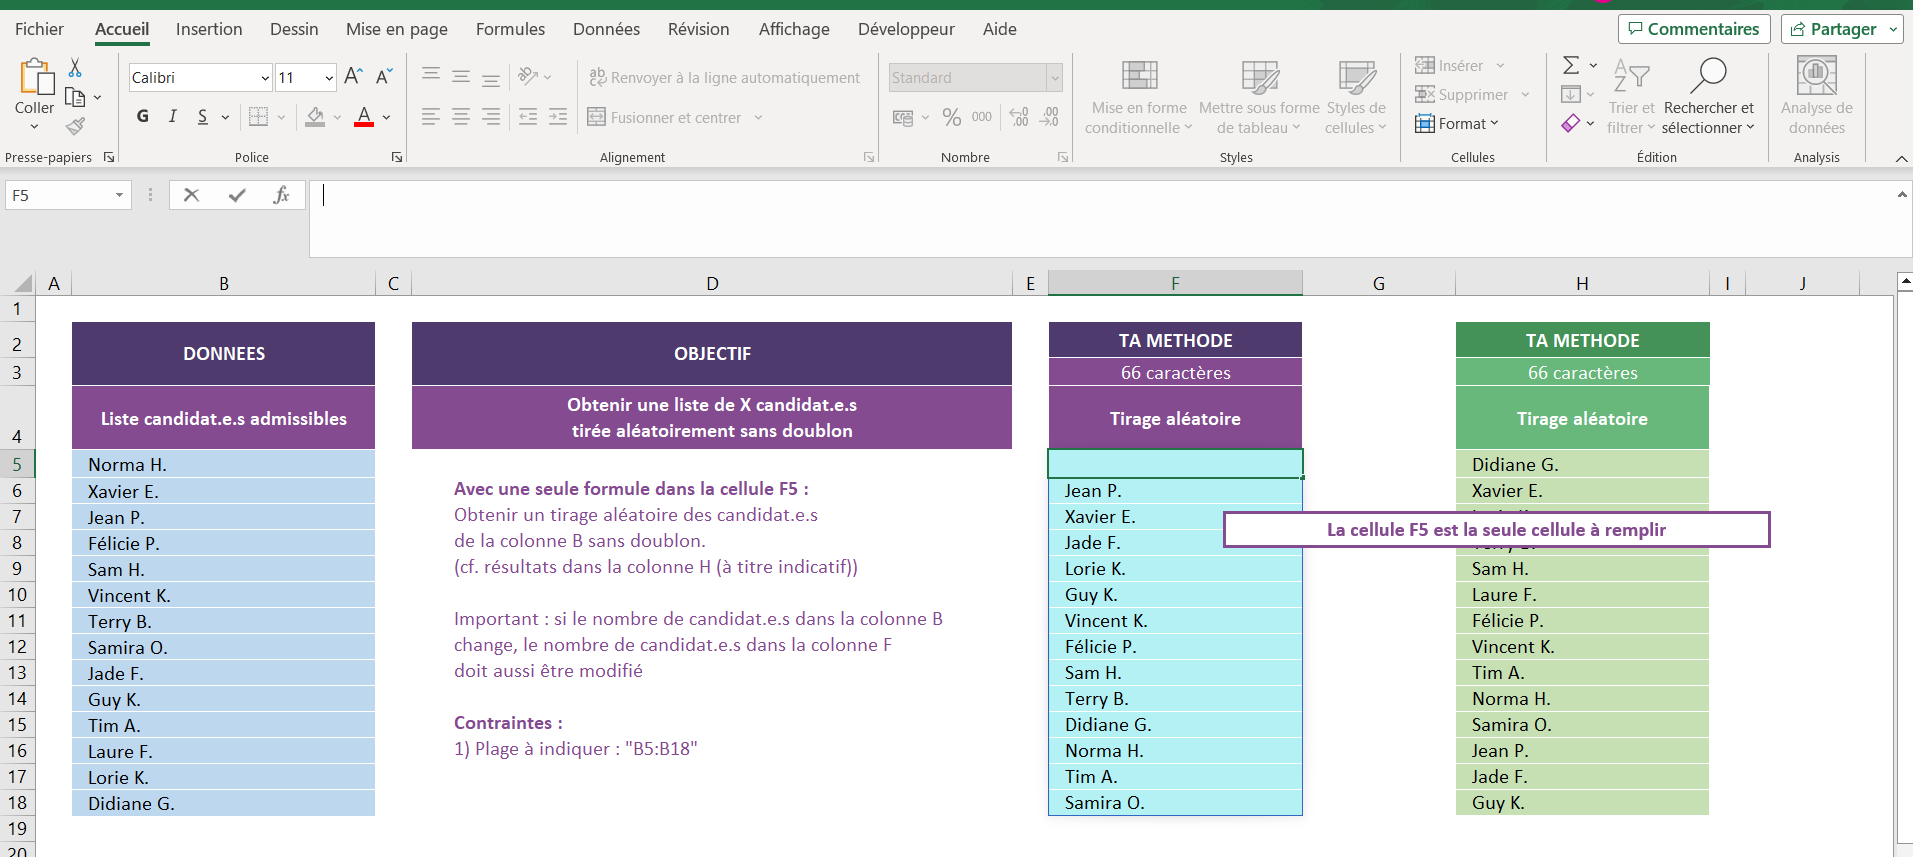The width and height of the screenshot is (1913, 857).
Task: Open the Calibri font name dropdown
Action: (x=265, y=78)
